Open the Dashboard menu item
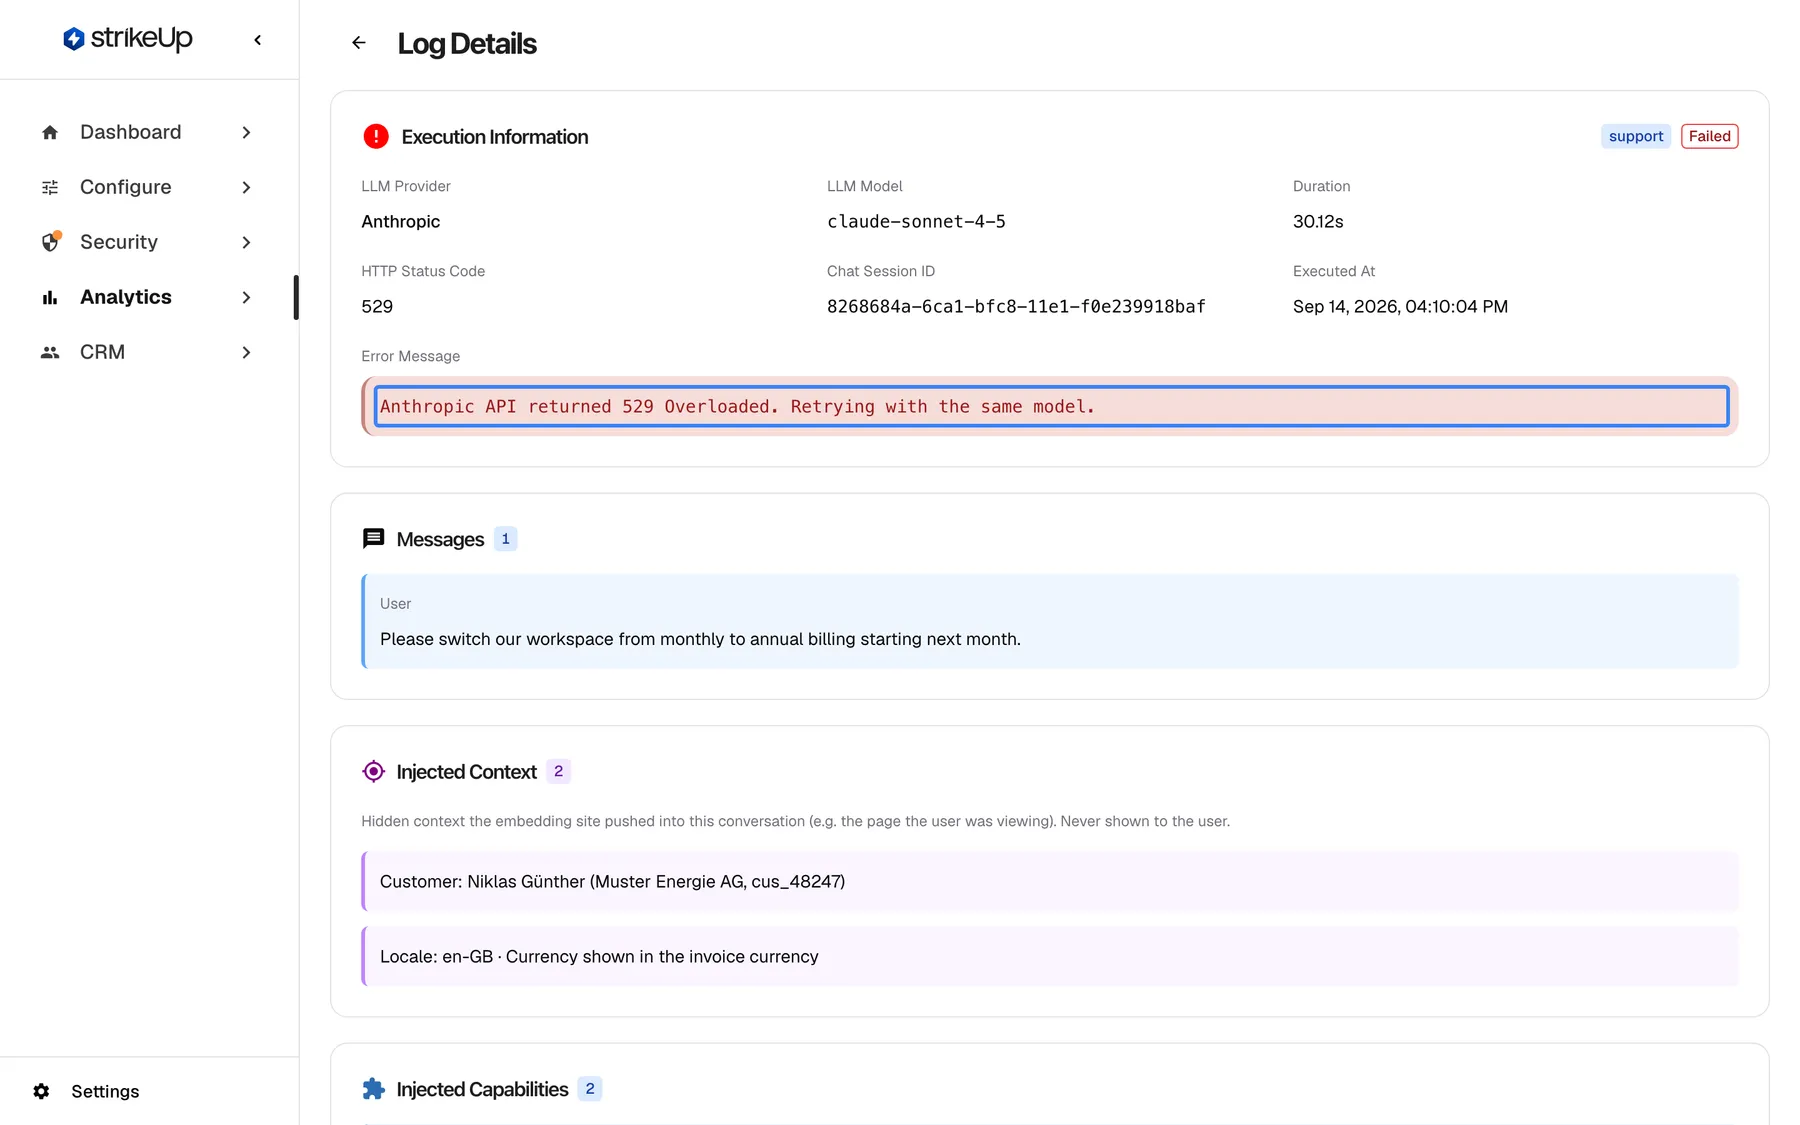 (148, 132)
